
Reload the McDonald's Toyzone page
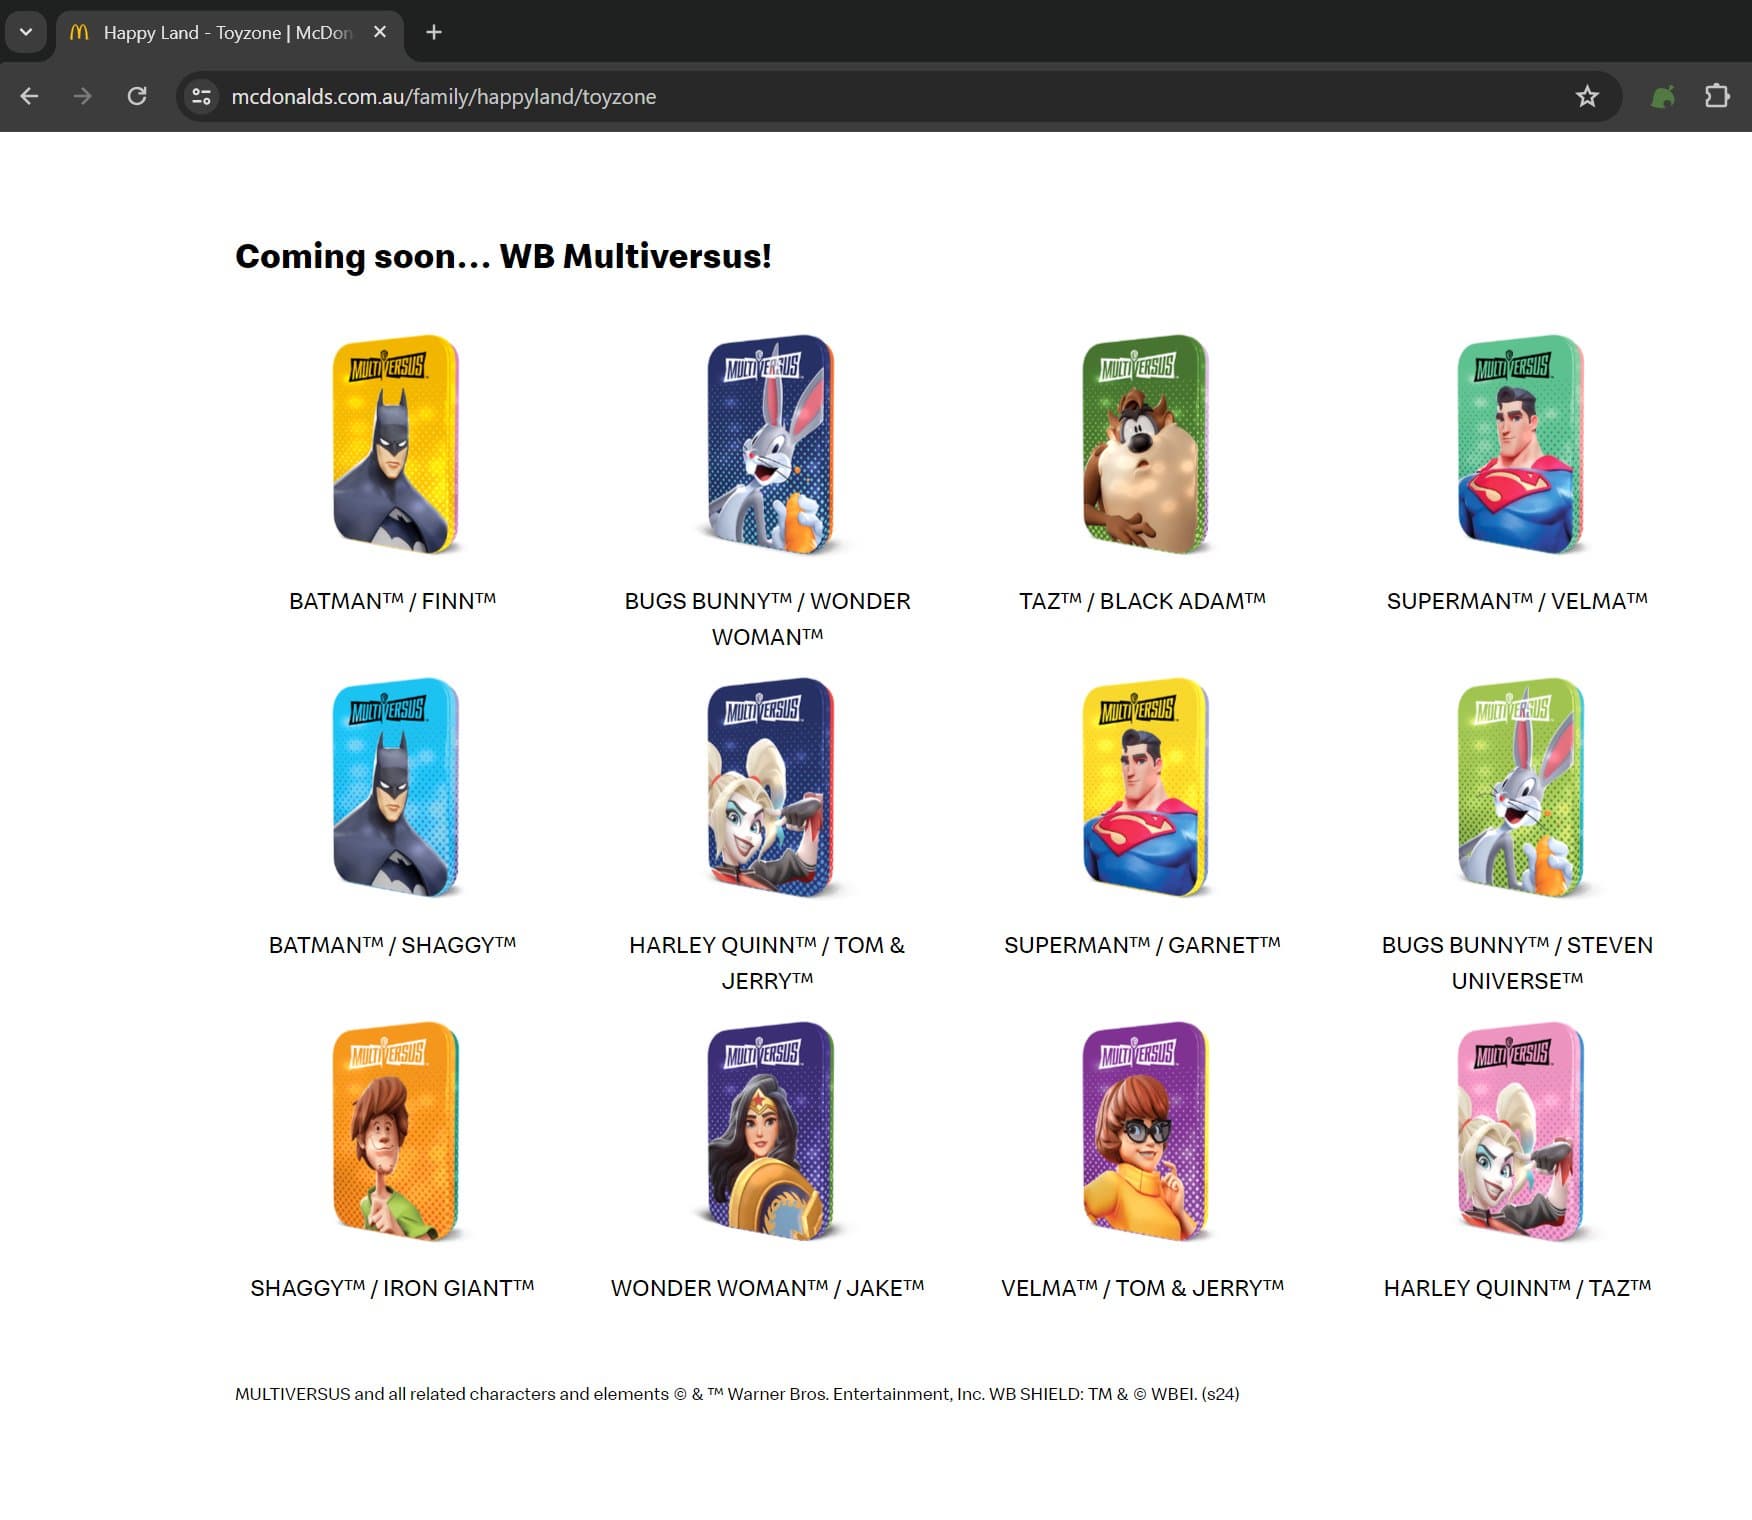137,96
